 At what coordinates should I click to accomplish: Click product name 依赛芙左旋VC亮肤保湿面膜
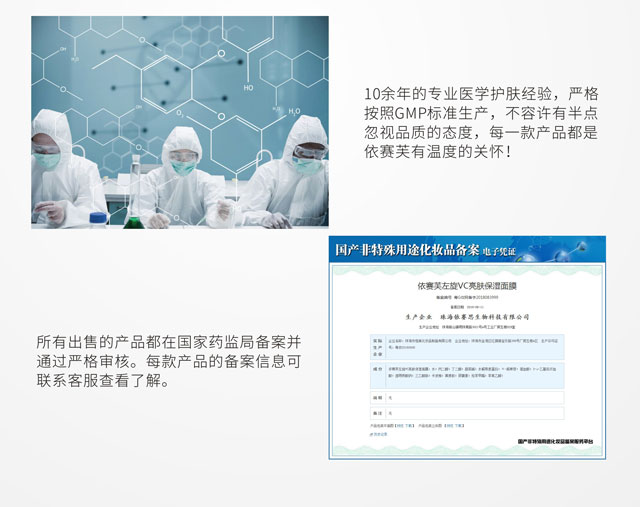click(x=468, y=286)
